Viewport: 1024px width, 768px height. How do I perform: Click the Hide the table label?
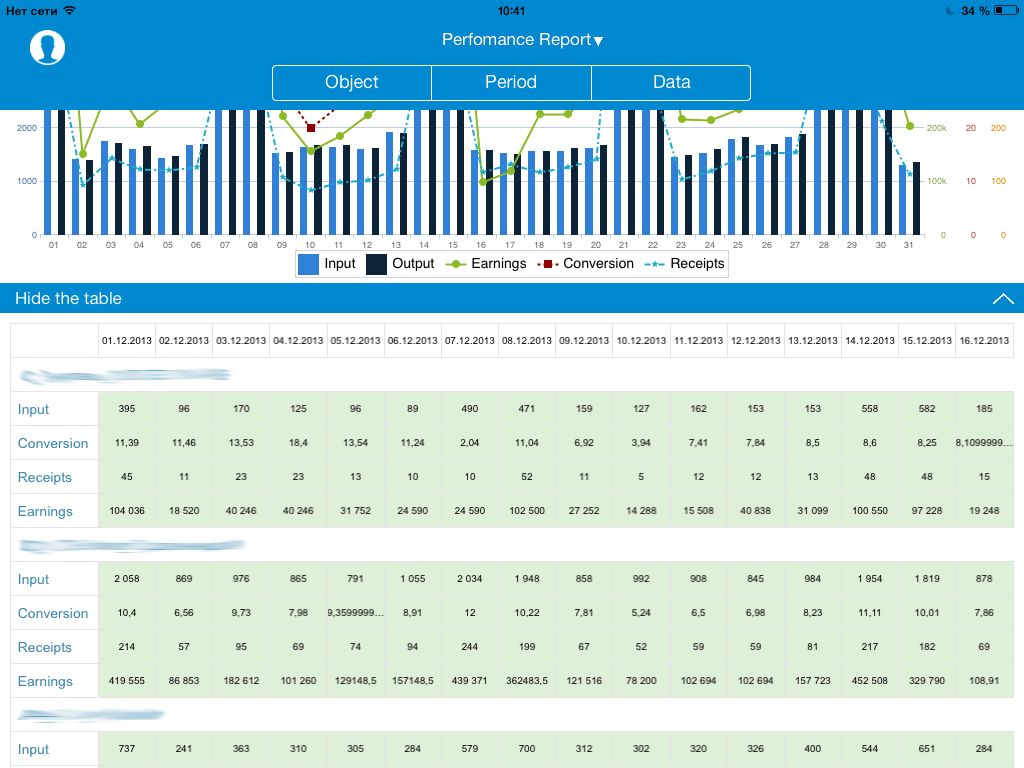click(x=68, y=298)
